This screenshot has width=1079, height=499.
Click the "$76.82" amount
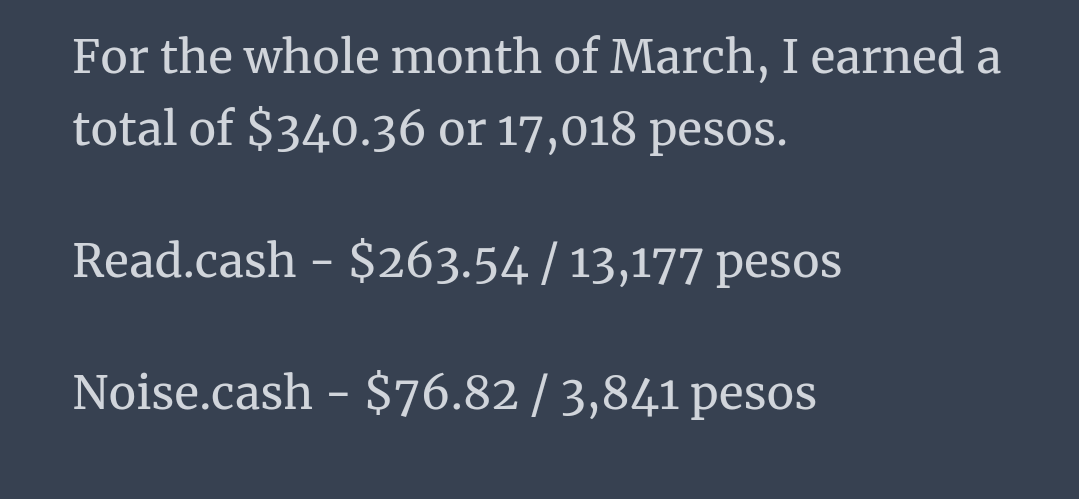point(442,394)
